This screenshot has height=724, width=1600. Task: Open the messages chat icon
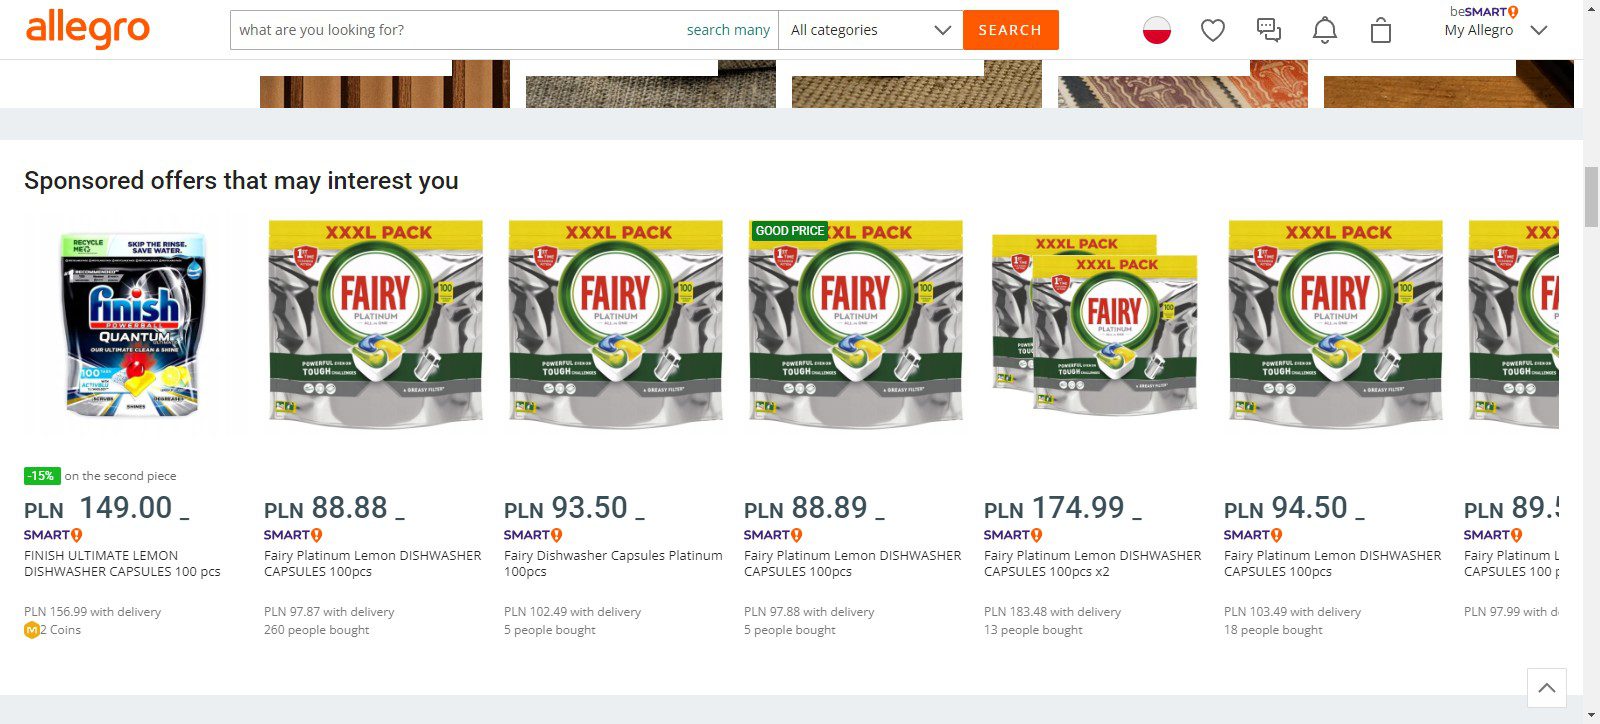point(1268,30)
